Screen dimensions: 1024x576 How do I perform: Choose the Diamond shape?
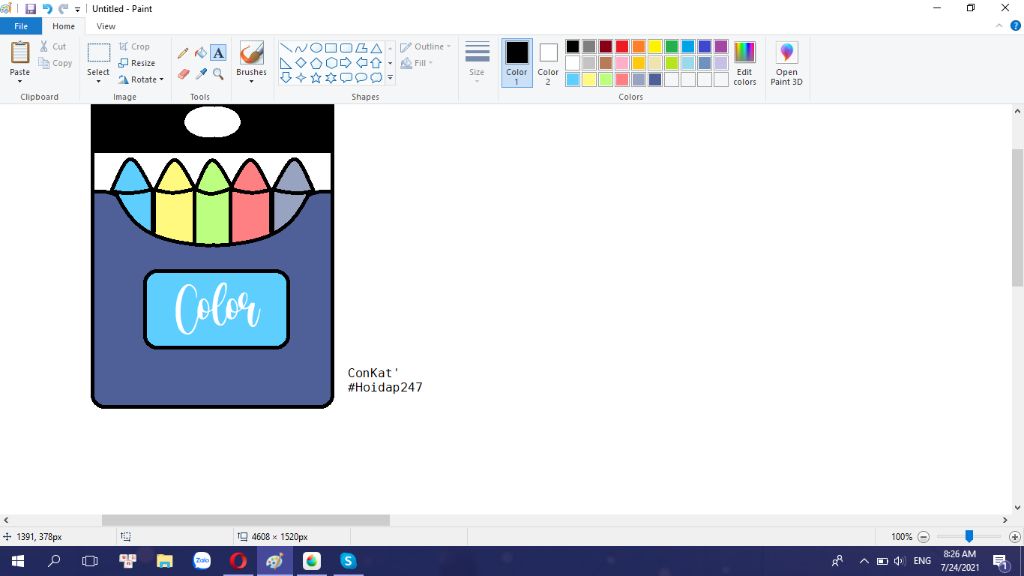(300, 63)
